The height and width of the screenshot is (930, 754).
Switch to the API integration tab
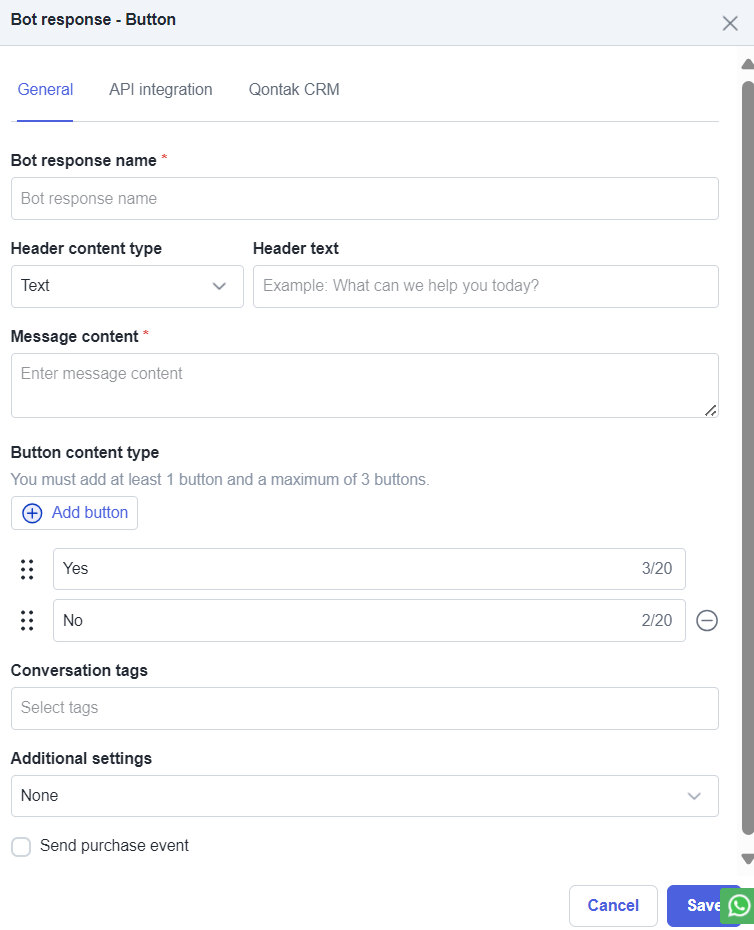(x=160, y=90)
